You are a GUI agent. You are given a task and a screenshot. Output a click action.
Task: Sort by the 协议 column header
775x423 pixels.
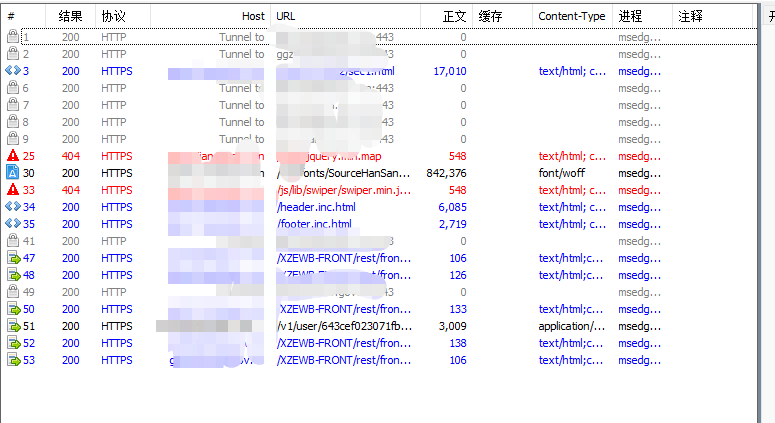pos(123,16)
